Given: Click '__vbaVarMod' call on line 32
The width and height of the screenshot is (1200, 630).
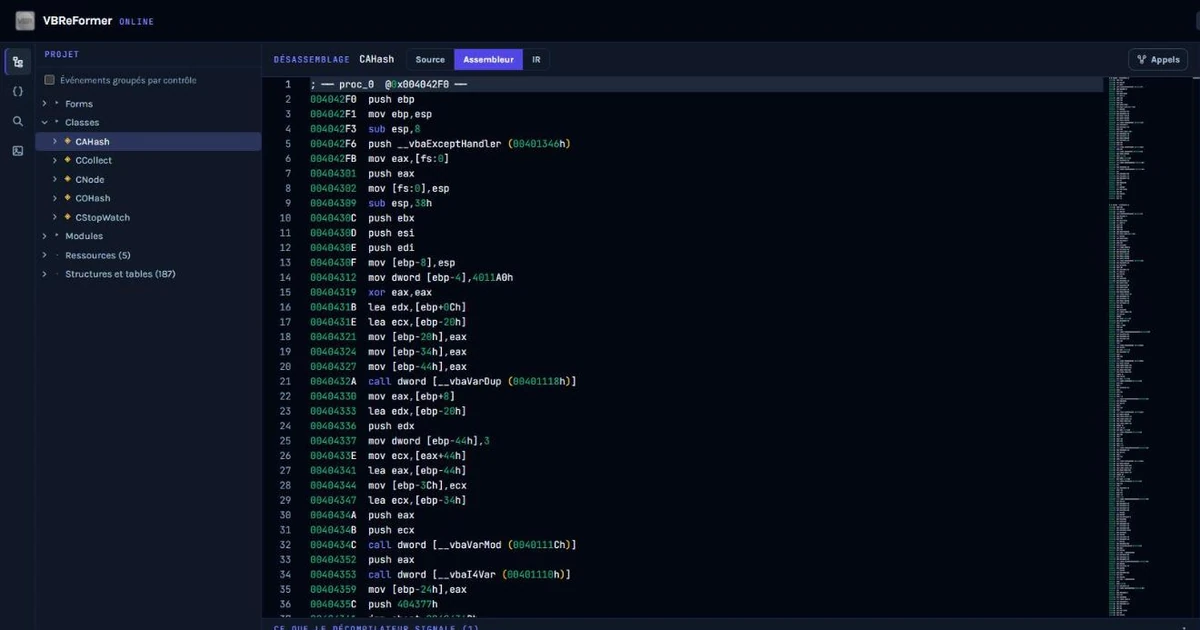Looking at the screenshot, I should coord(469,545).
